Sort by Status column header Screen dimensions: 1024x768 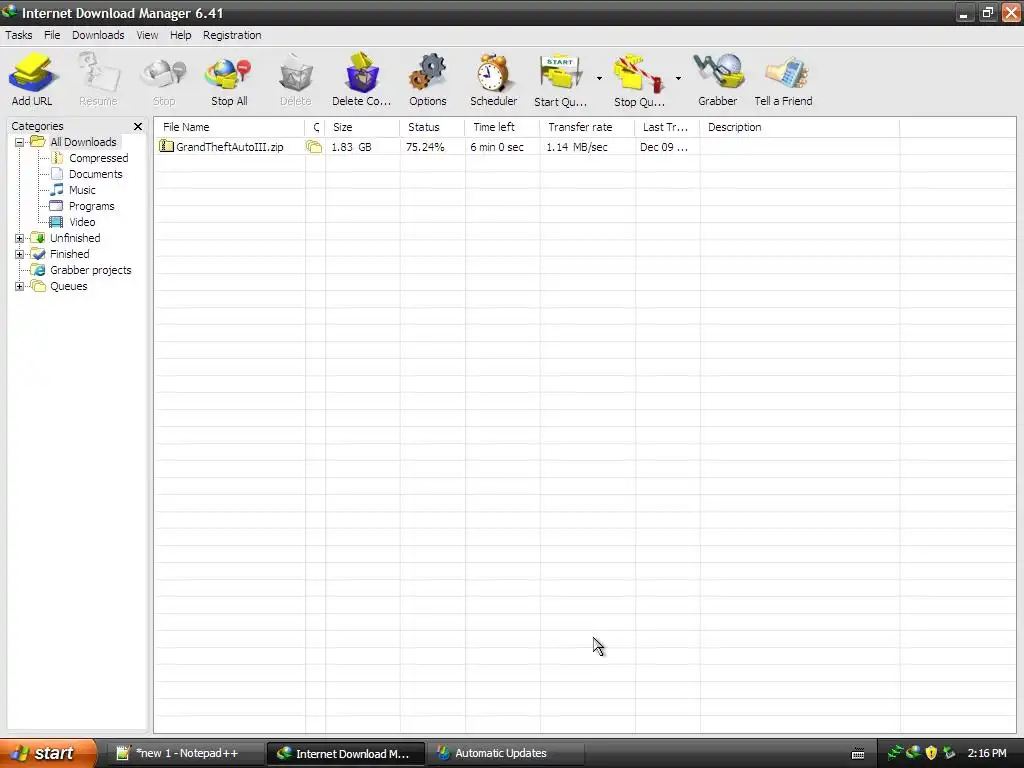[x=432, y=127]
